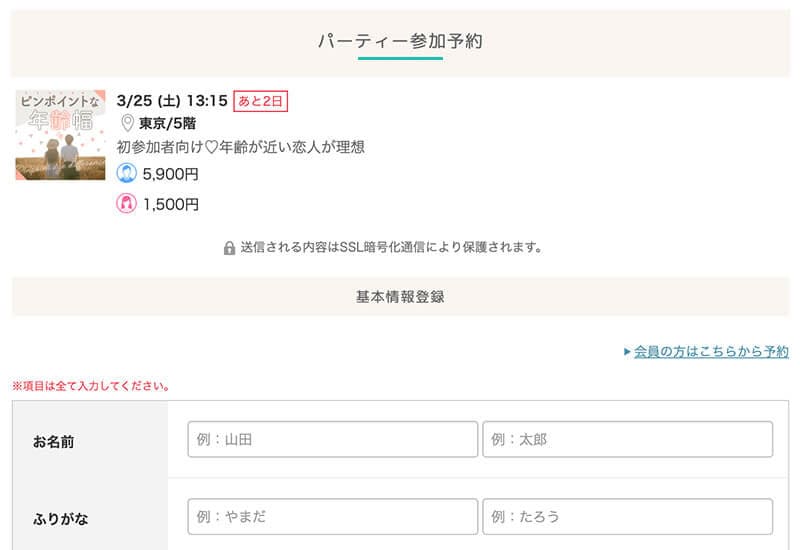
Task: Click the 基本情報登録 section header
Action: (x=400, y=297)
